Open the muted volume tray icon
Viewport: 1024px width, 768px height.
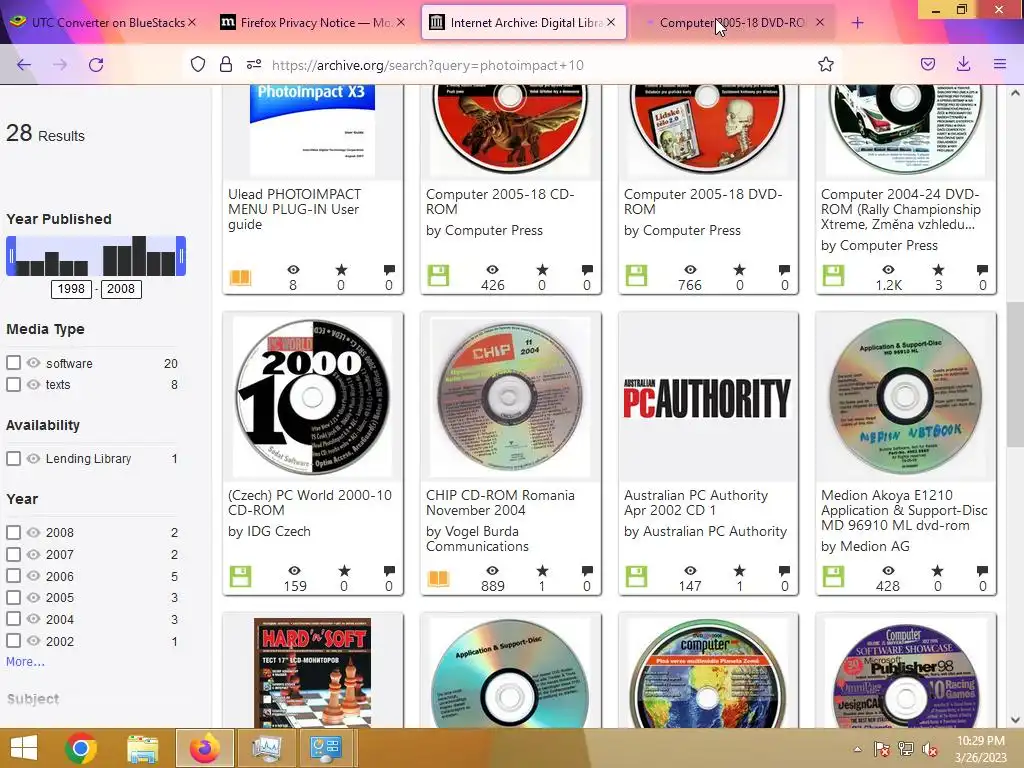click(929, 749)
